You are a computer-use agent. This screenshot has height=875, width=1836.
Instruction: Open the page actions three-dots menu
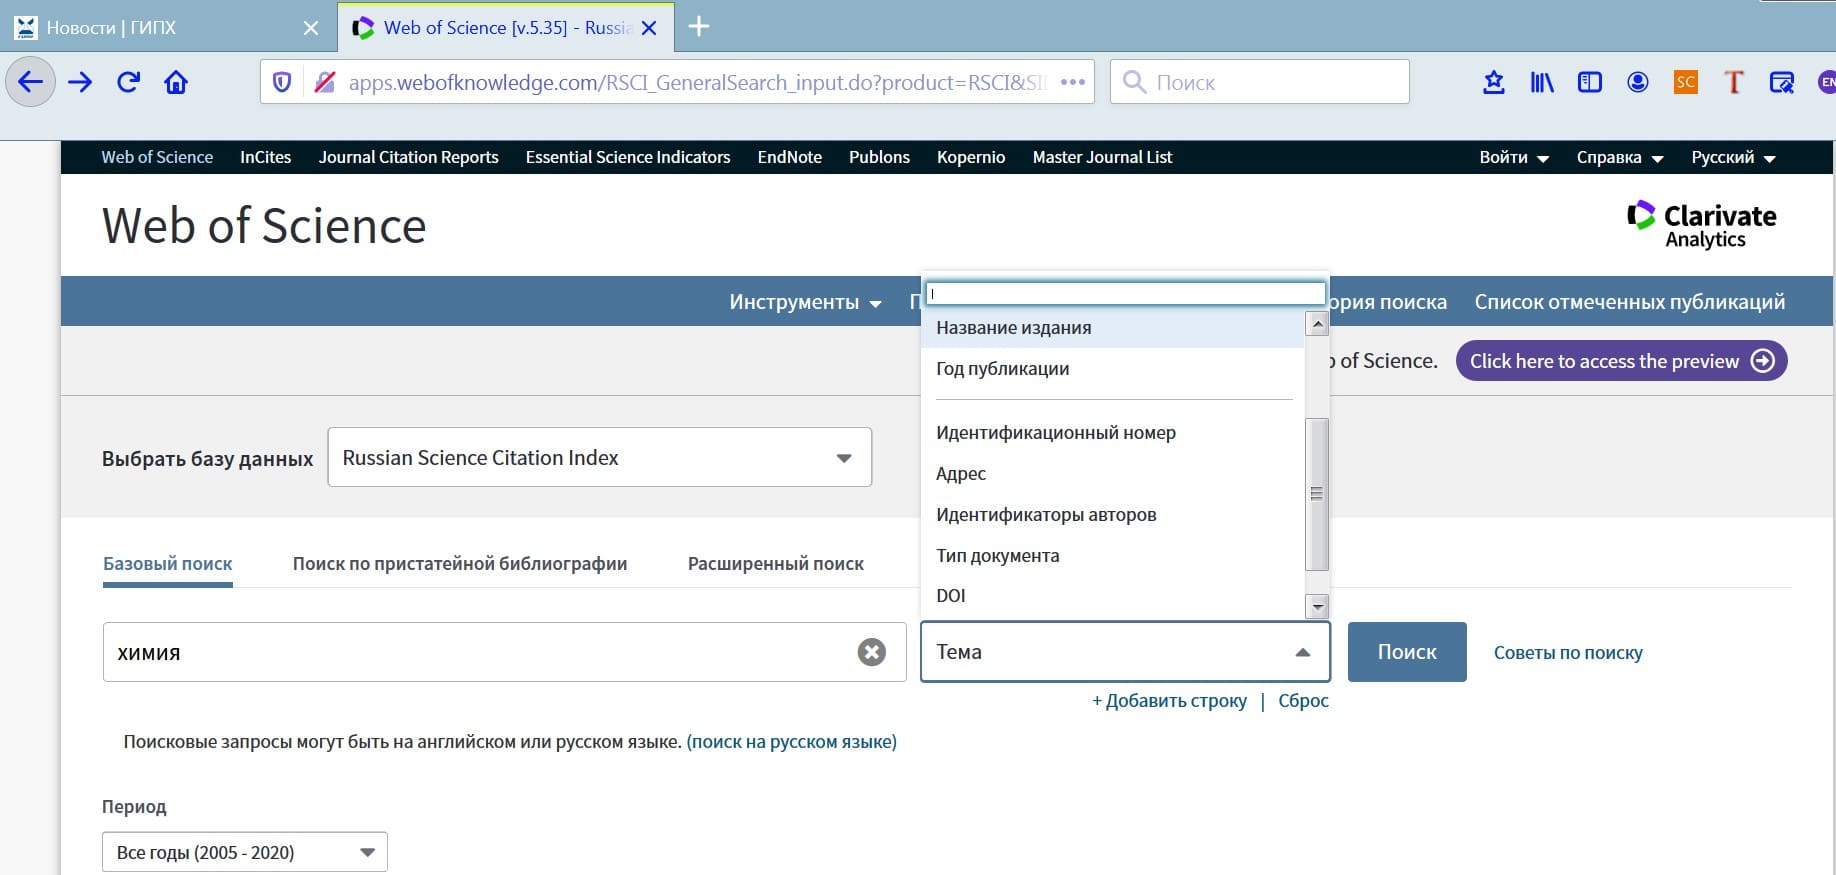tap(1072, 82)
